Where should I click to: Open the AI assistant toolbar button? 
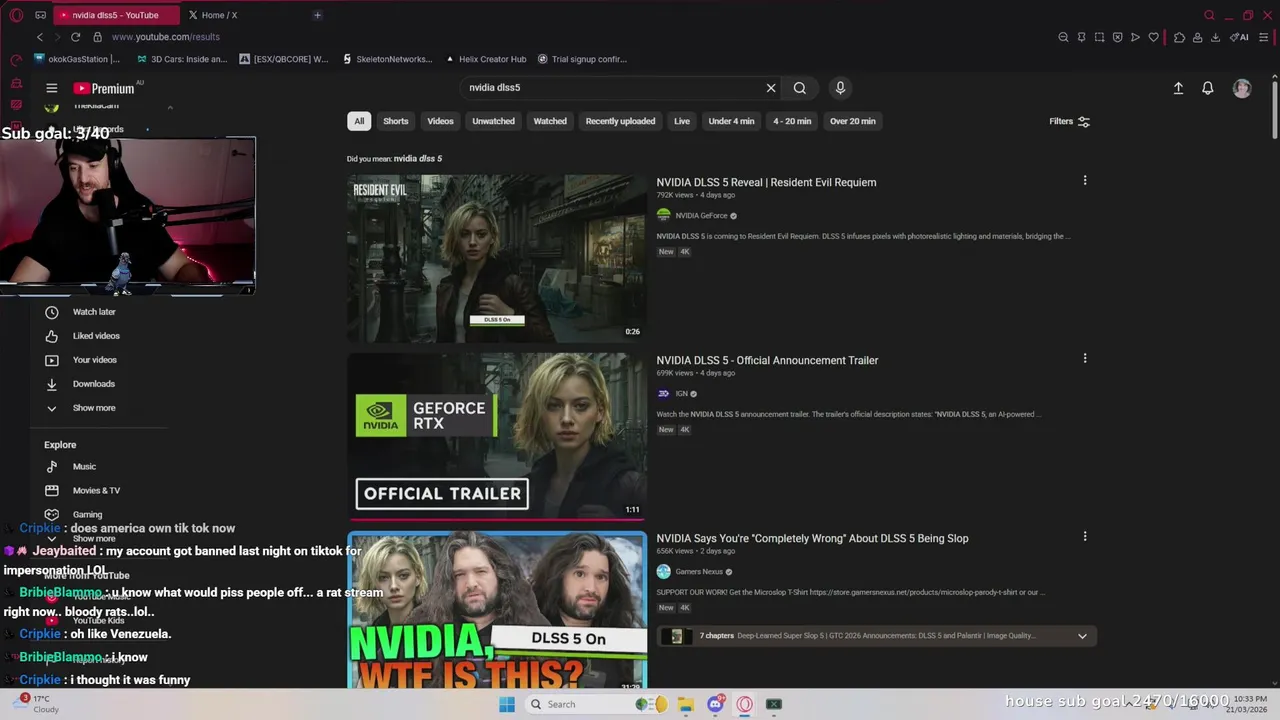point(1240,37)
